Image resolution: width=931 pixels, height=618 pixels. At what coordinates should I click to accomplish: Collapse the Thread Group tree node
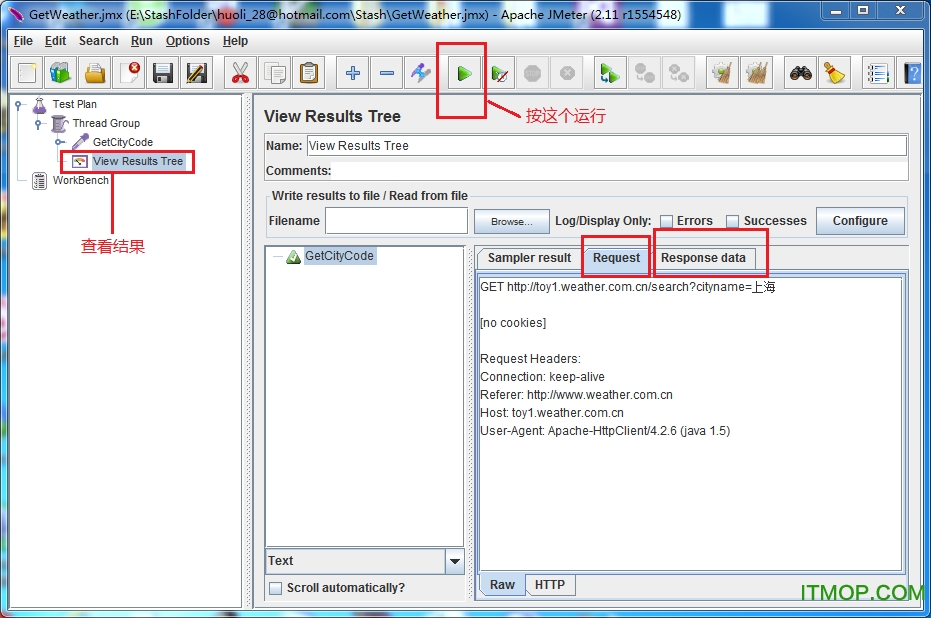(x=39, y=123)
